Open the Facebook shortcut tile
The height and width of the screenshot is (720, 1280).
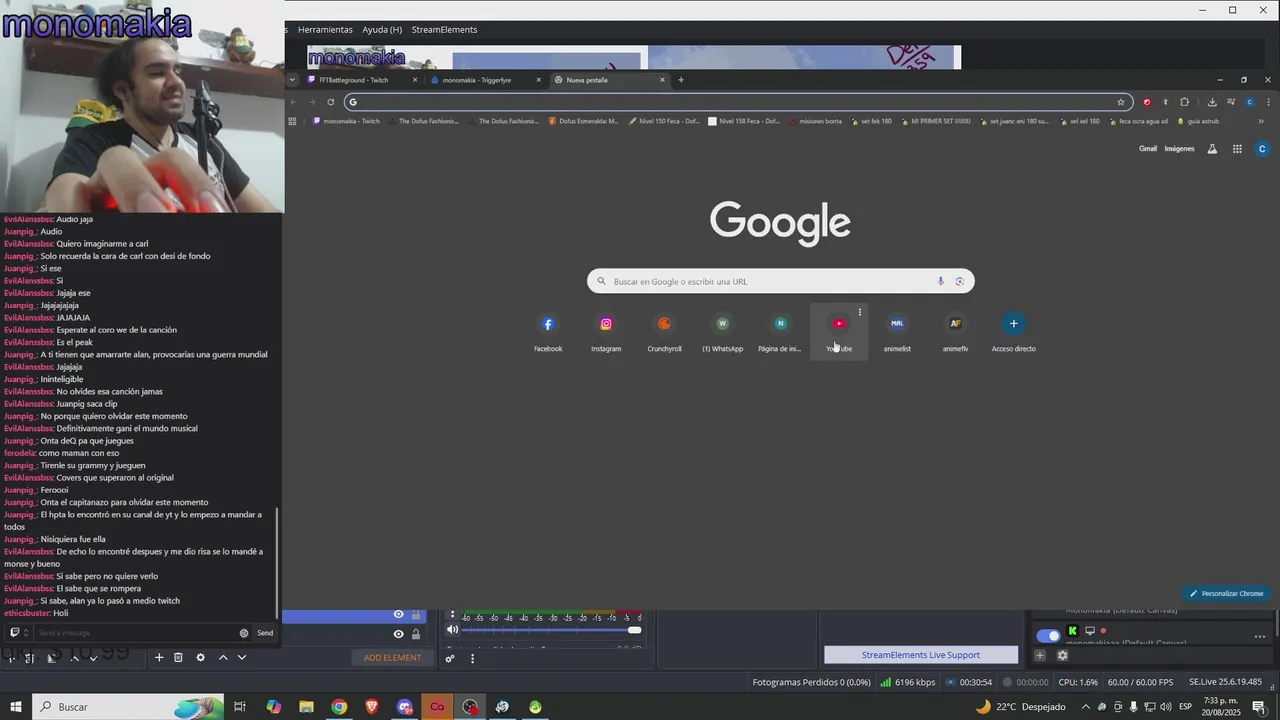[548, 332]
